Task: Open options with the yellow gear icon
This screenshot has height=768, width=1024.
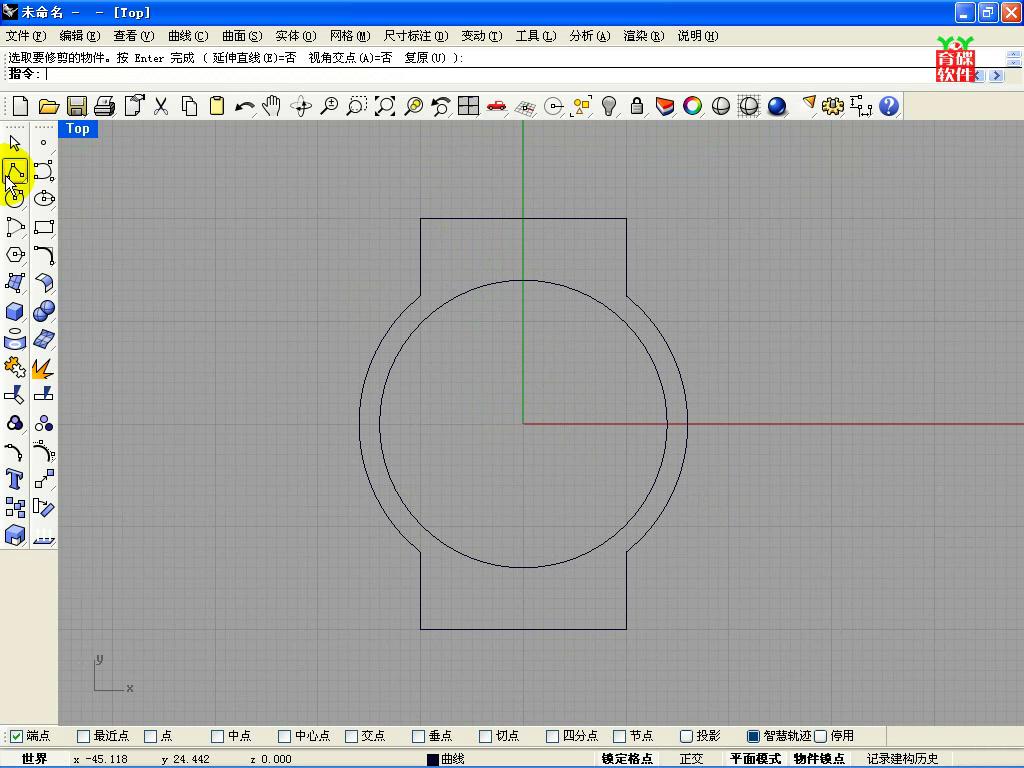Action: (x=833, y=106)
